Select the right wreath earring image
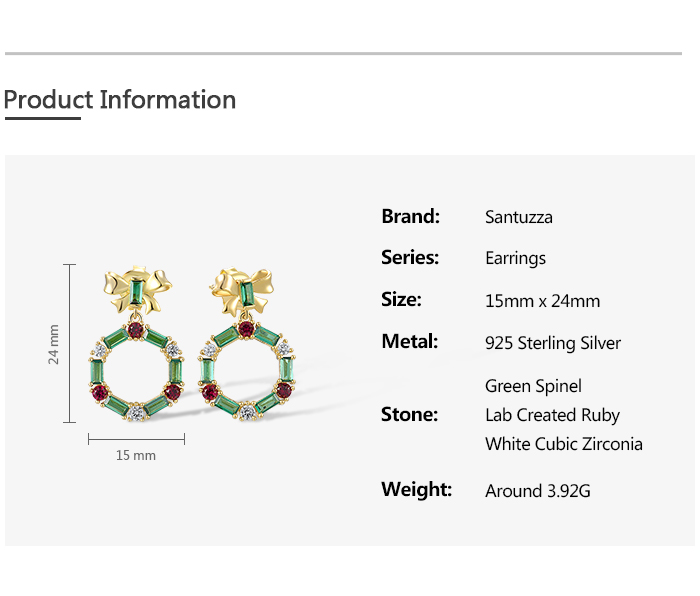This screenshot has width=700, height=596. click(247, 345)
